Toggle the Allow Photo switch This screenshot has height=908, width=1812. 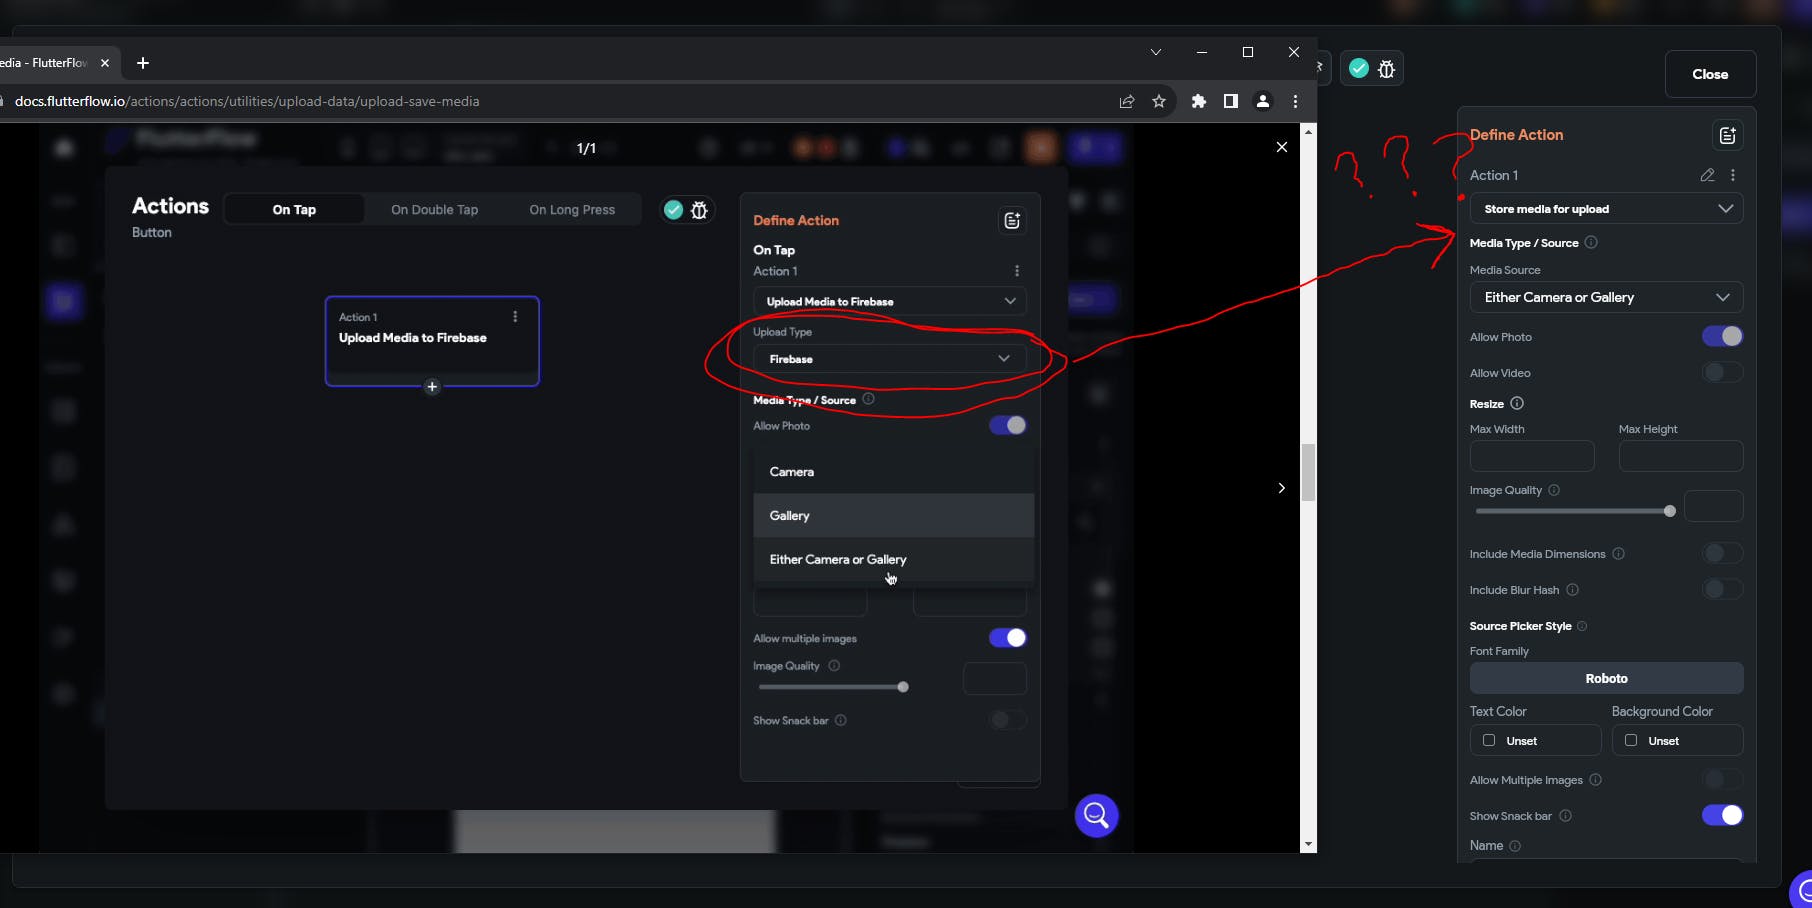(1722, 337)
